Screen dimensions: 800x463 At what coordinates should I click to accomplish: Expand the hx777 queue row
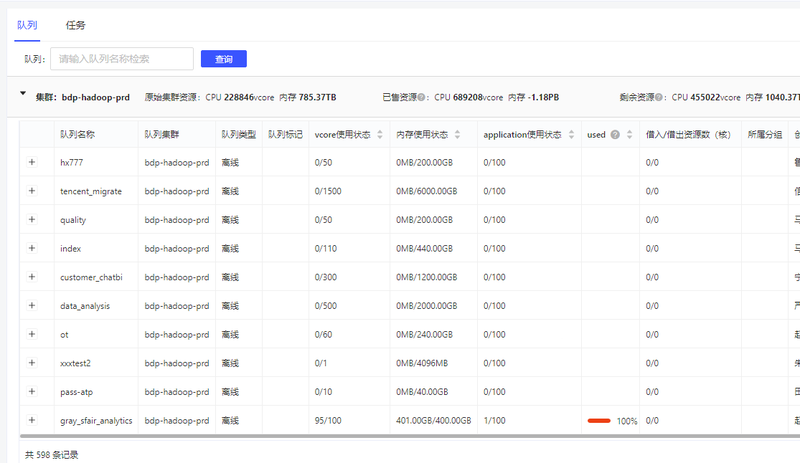31,162
